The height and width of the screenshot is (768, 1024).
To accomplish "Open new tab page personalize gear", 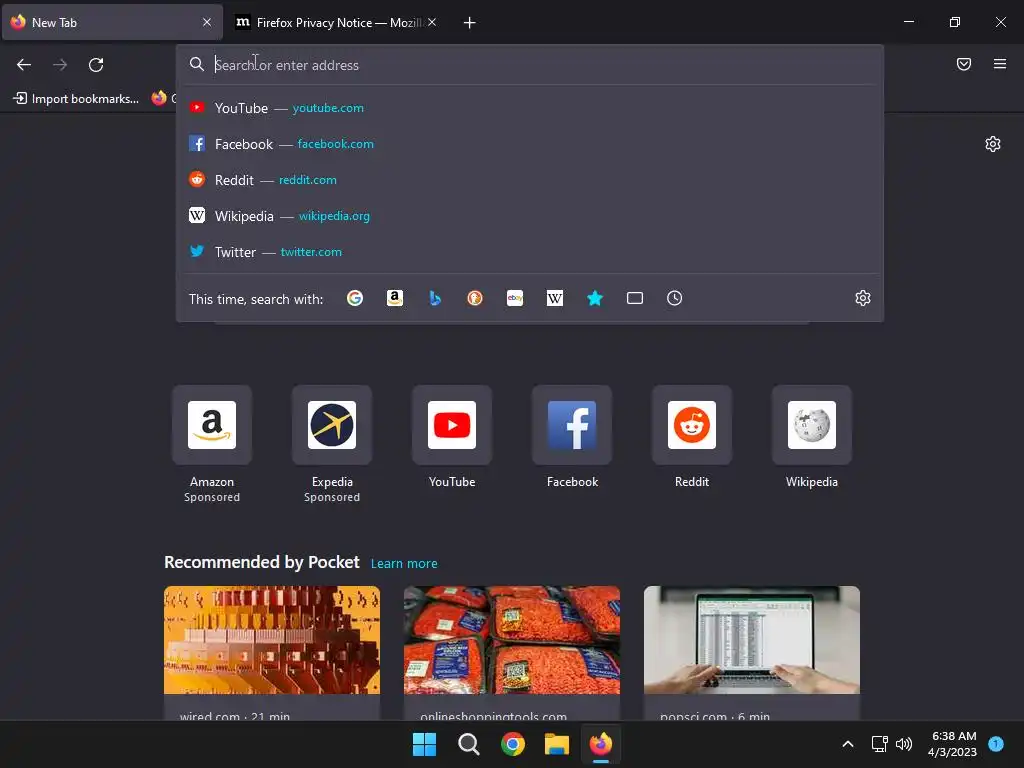I will tap(993, 144).
